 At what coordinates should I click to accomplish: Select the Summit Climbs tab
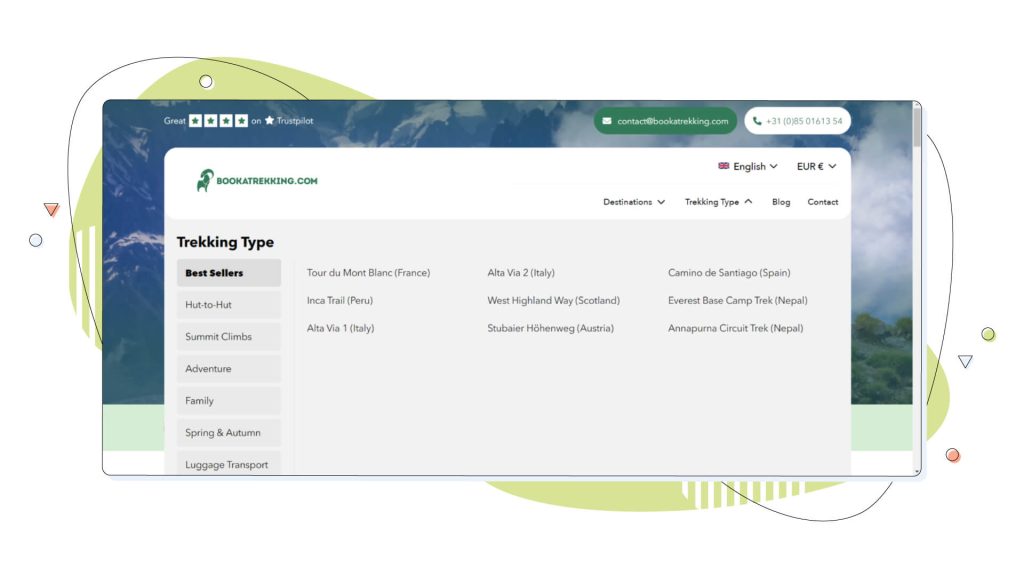pos(229,337)
